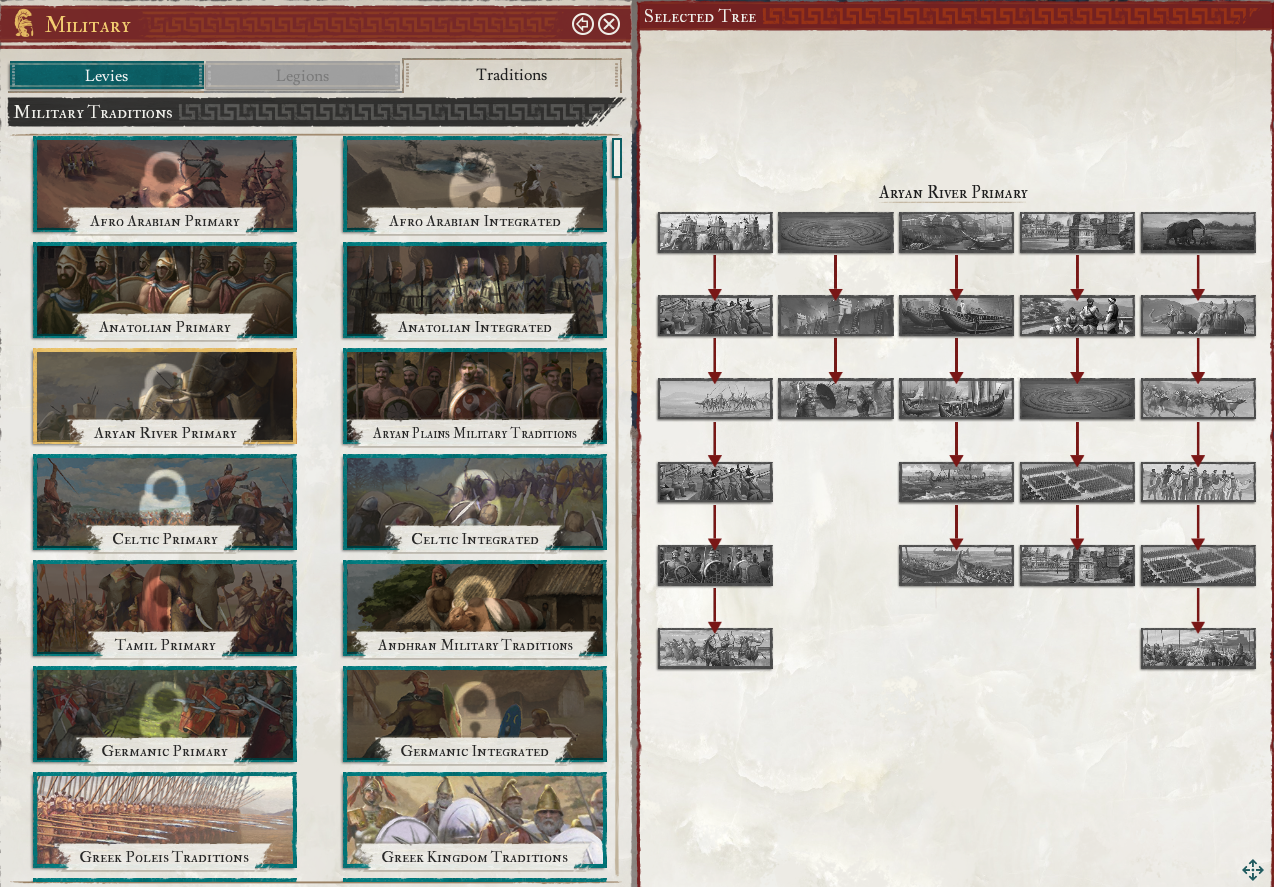Select mounted cavalry node at bottom of first column
Image resolution: width=1274 pixels, height=887 pixels.
coord(715,648)
